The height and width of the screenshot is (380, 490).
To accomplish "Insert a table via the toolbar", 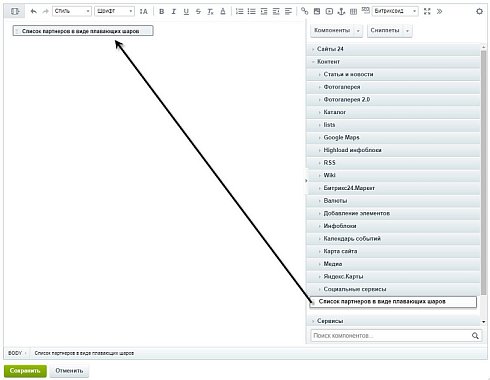I will 354,11.
